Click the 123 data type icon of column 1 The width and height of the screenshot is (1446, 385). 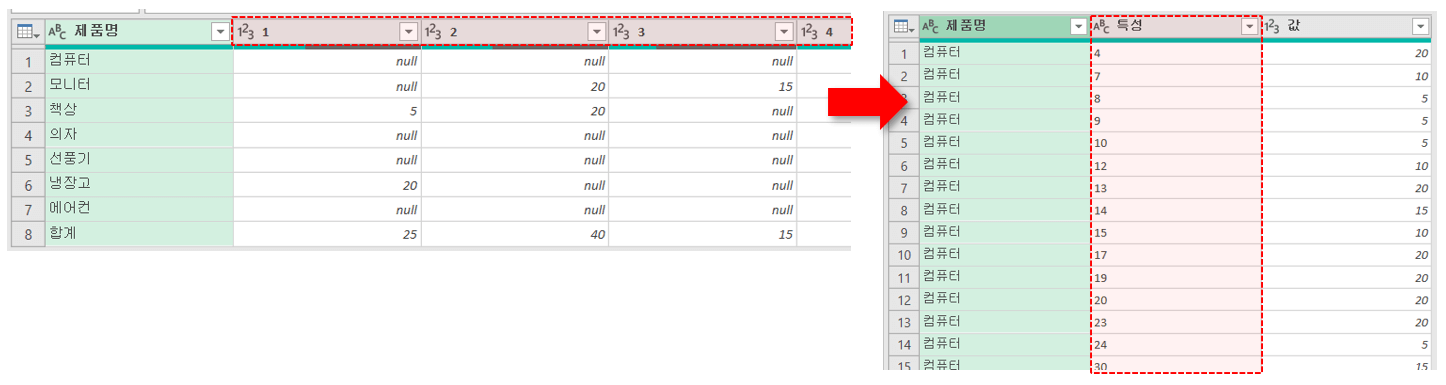[245, 32]
